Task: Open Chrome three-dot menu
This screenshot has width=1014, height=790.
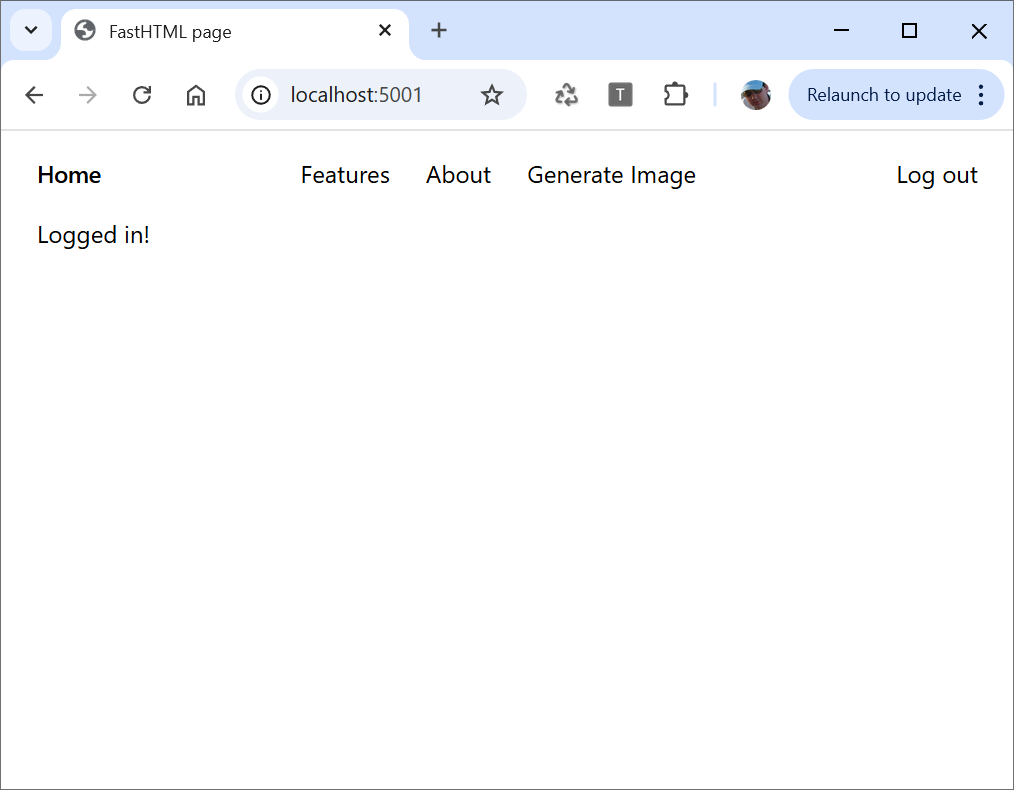Action: tap(981, 95)
